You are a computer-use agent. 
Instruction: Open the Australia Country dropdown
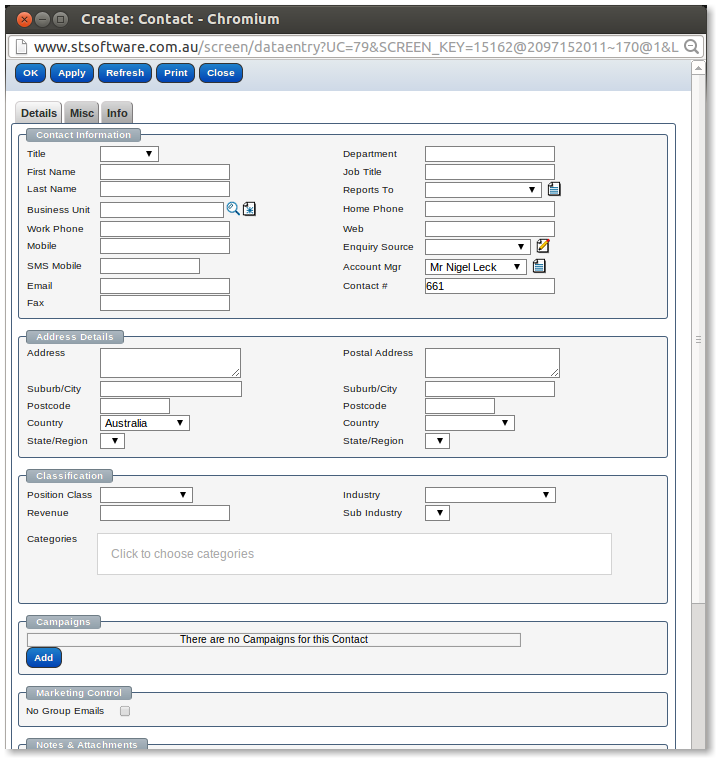145,423
